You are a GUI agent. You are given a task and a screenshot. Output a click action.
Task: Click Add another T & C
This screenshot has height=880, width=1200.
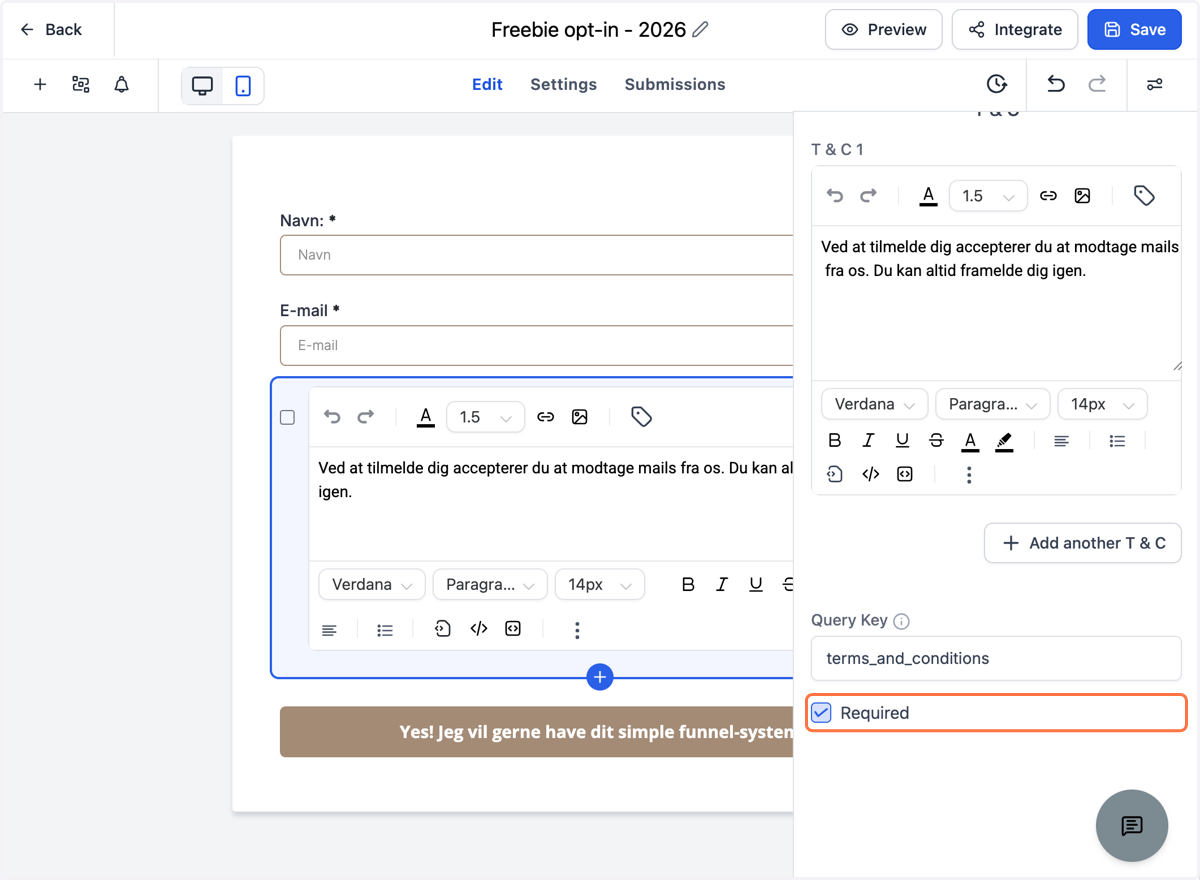tap(1083, 543)
